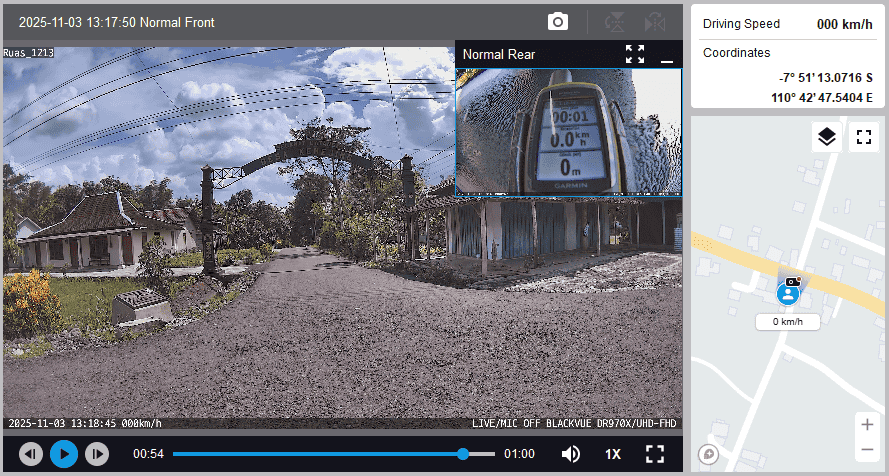Zoom out on the map
Screen dimensions: 889x476
point(866,450)
